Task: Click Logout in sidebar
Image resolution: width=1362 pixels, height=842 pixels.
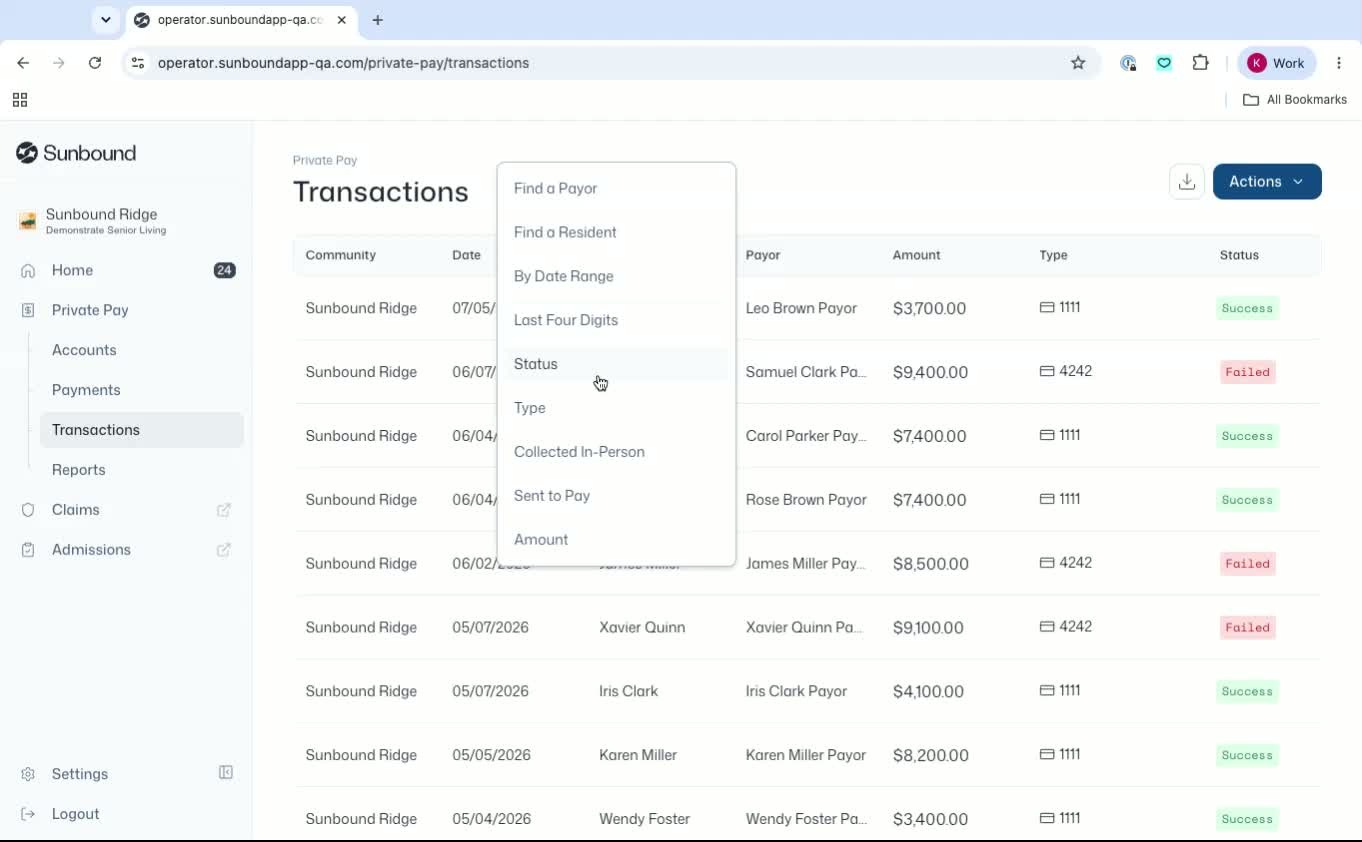Action: click(75, 814)
